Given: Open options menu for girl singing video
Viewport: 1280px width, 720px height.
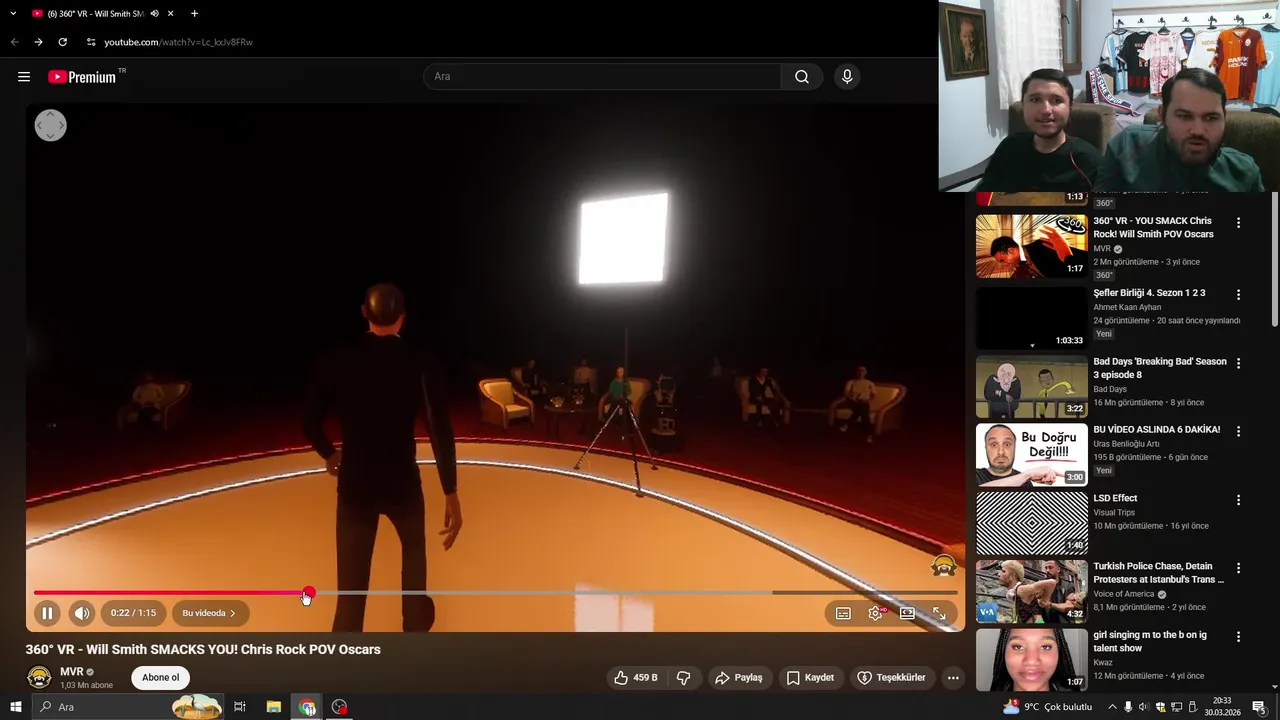Looking at the screenshot, I should [1238, 636].
